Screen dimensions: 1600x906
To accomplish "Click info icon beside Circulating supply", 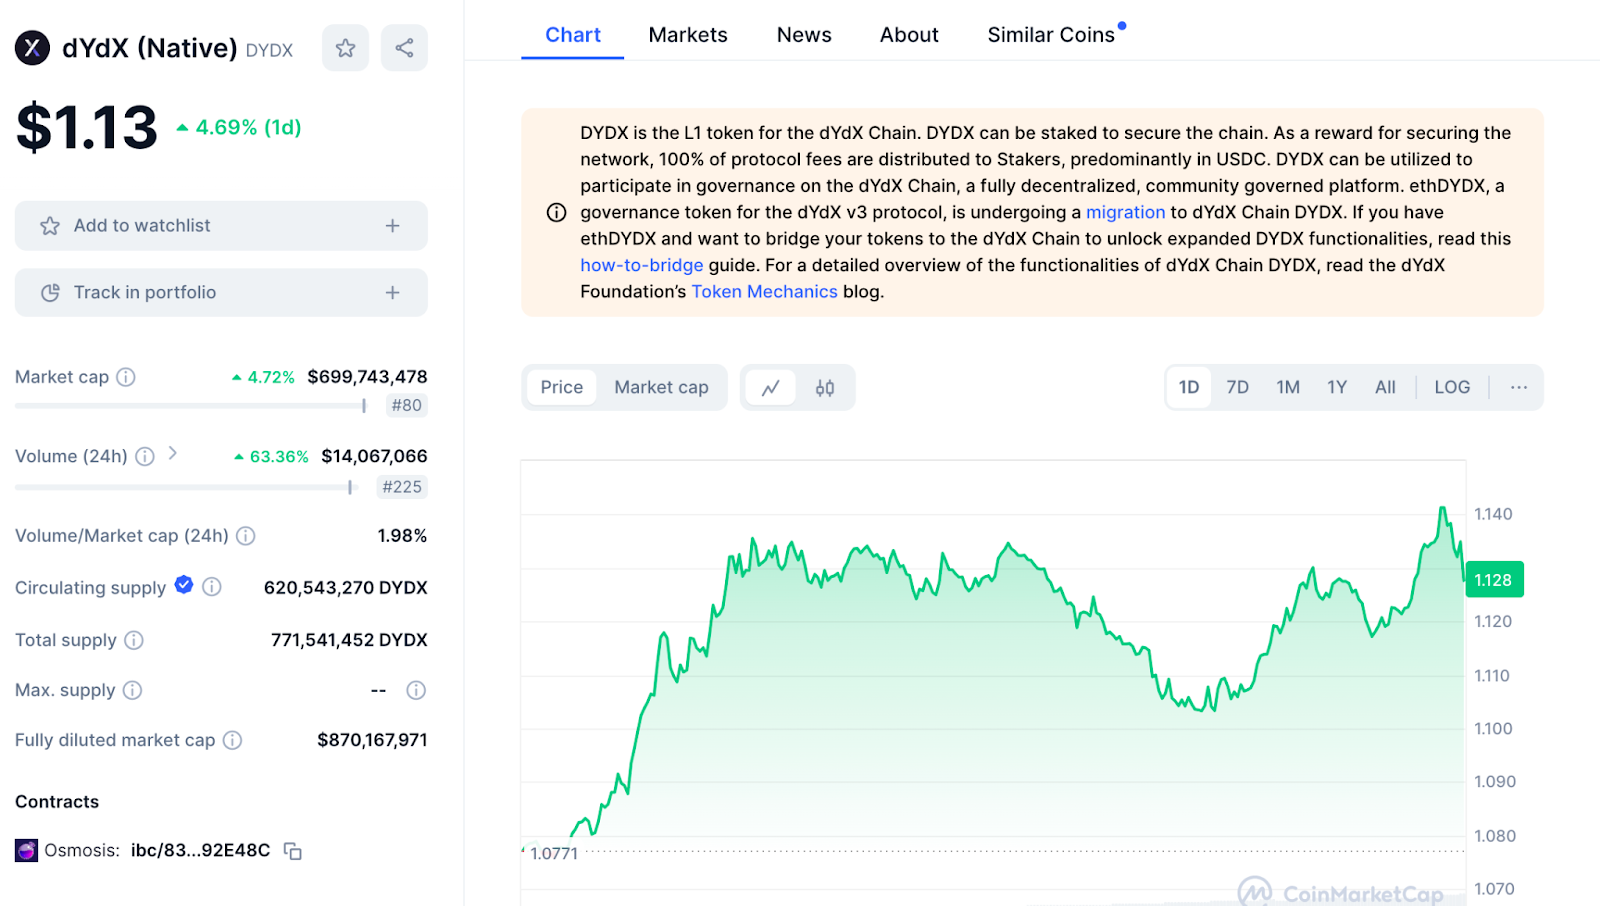I will click(212, 587).
